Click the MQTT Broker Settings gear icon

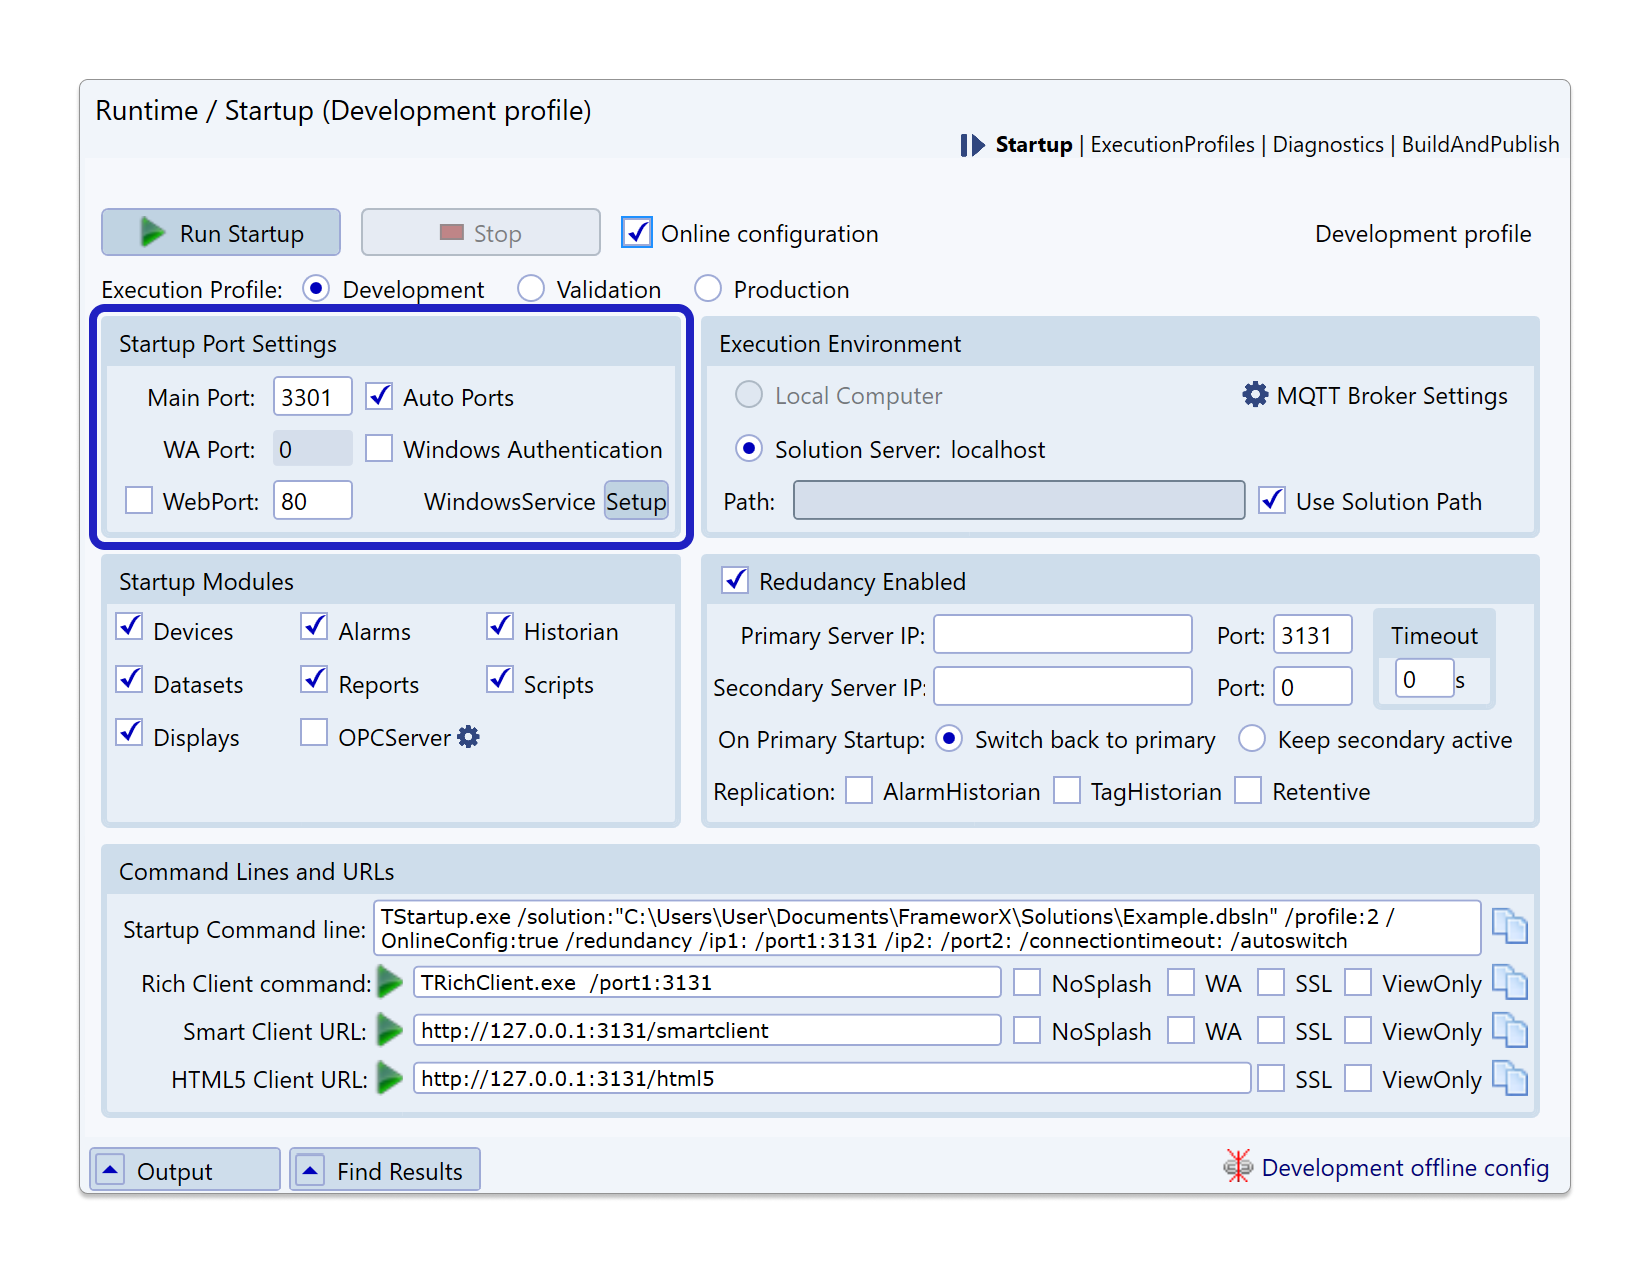coord(1255,395)
